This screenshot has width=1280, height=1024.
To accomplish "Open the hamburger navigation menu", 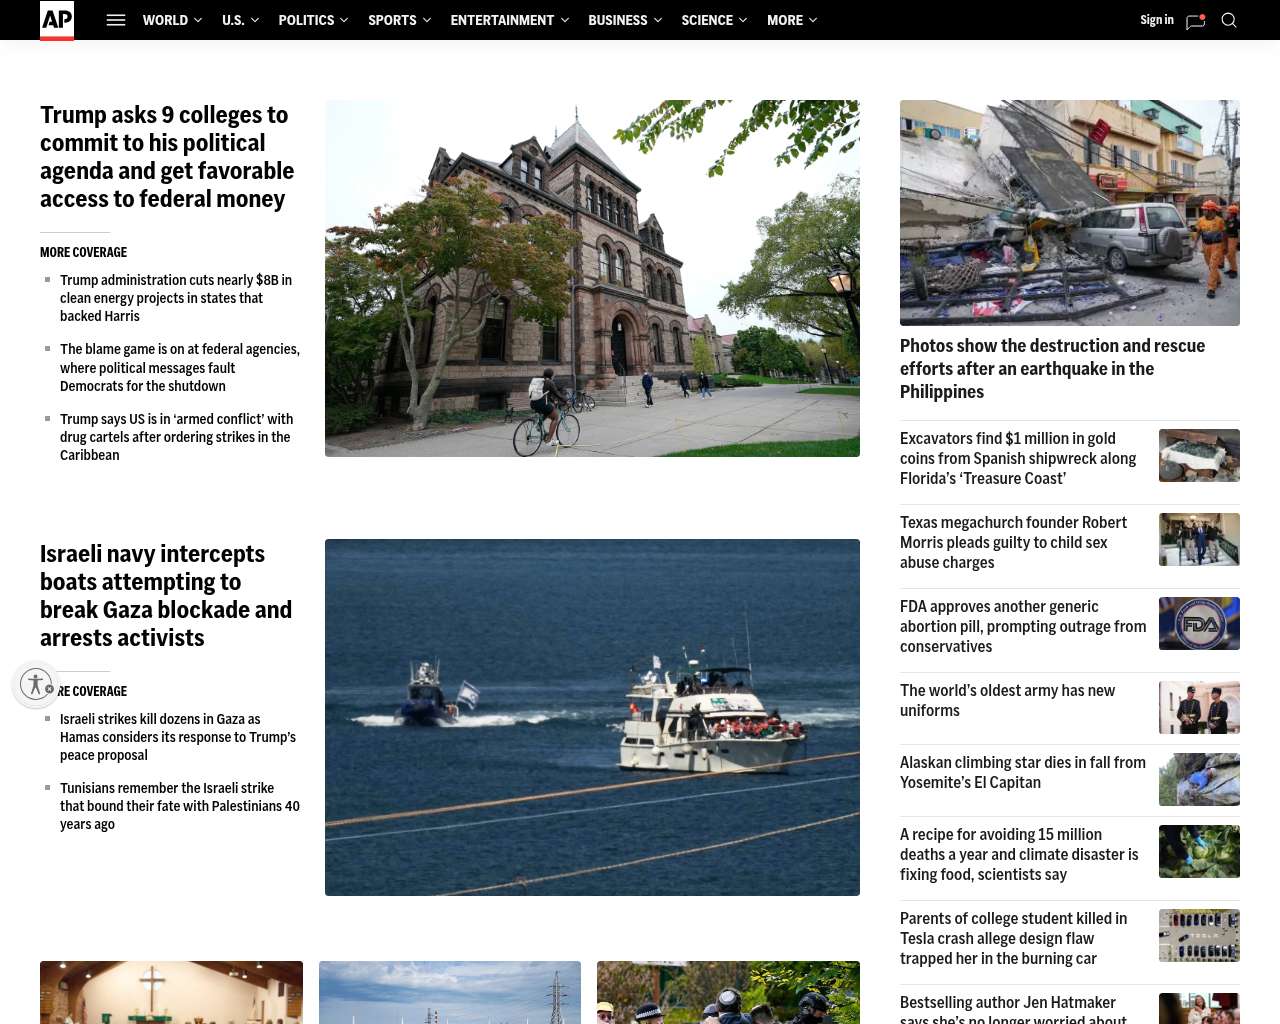I will (x=116, y=20).
